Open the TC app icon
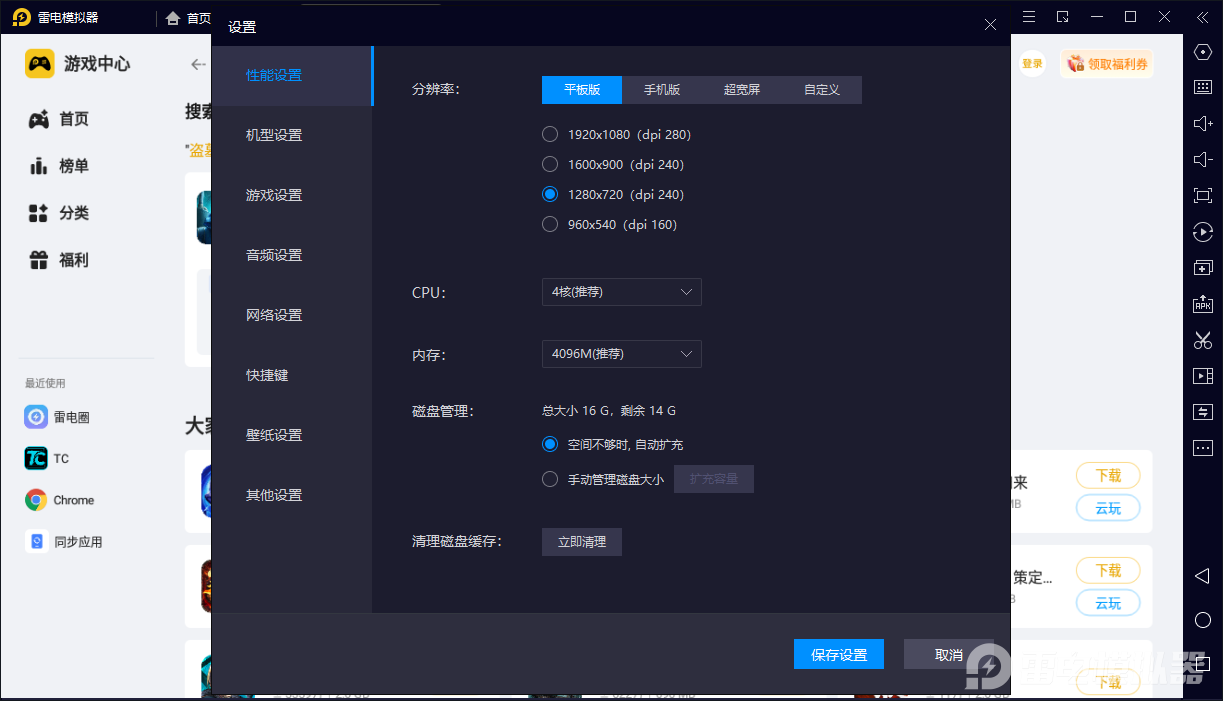The height and width of the screenshot is (701, 1223). 36,458
